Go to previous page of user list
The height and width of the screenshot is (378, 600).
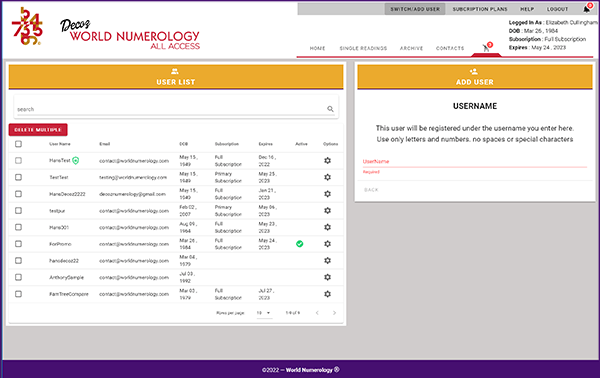click(317, 313)
